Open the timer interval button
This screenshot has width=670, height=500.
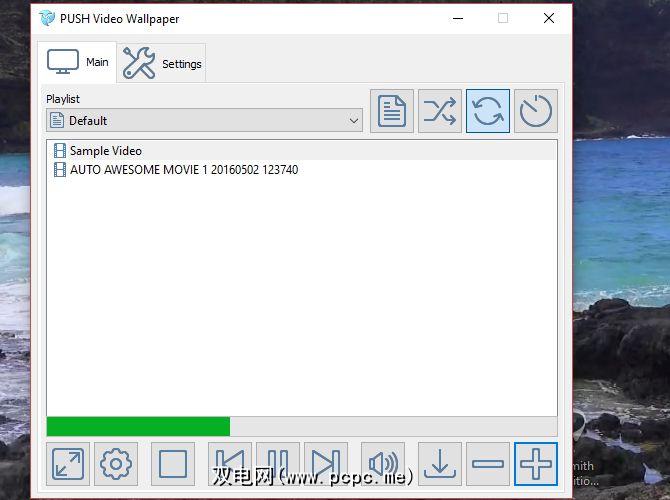coord(536,111)
